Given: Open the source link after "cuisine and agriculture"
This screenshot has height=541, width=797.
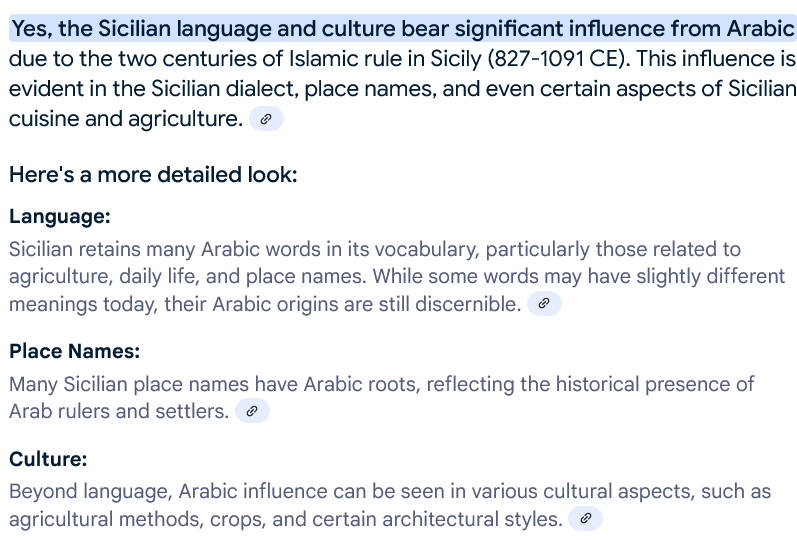Looking at the screenshot, I should coord(266,120).
